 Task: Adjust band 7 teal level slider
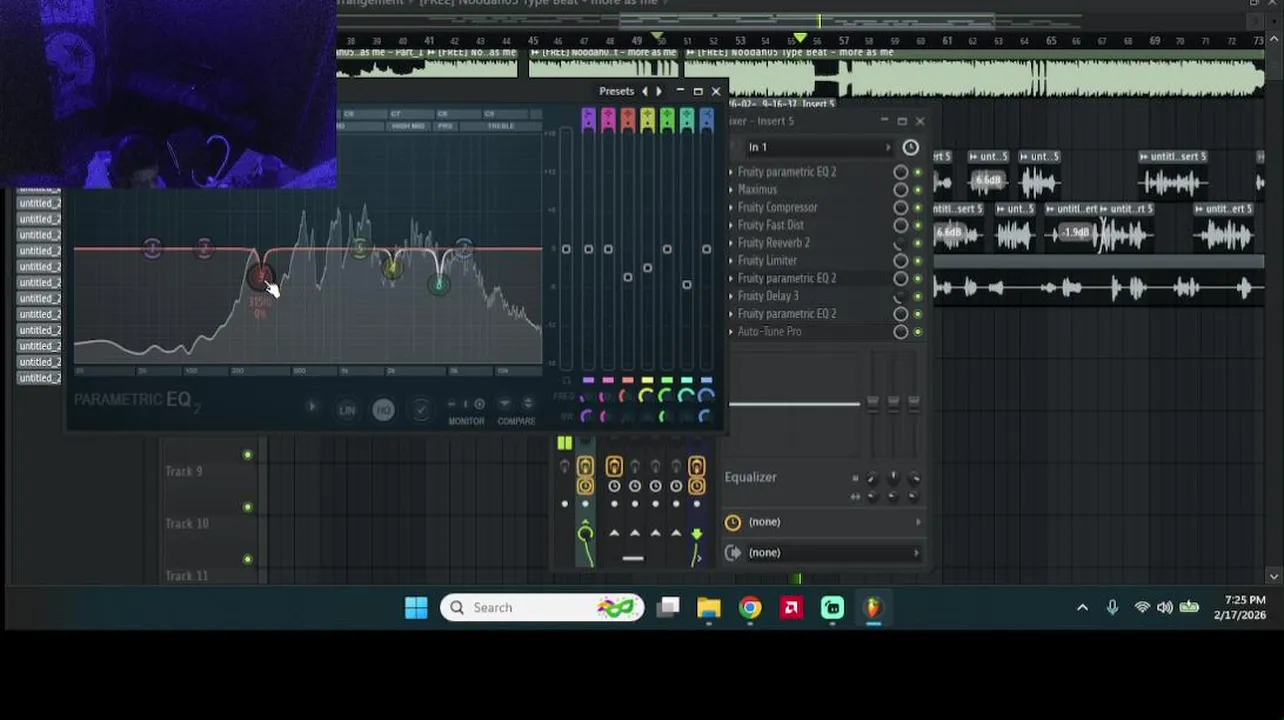[686, 285]
